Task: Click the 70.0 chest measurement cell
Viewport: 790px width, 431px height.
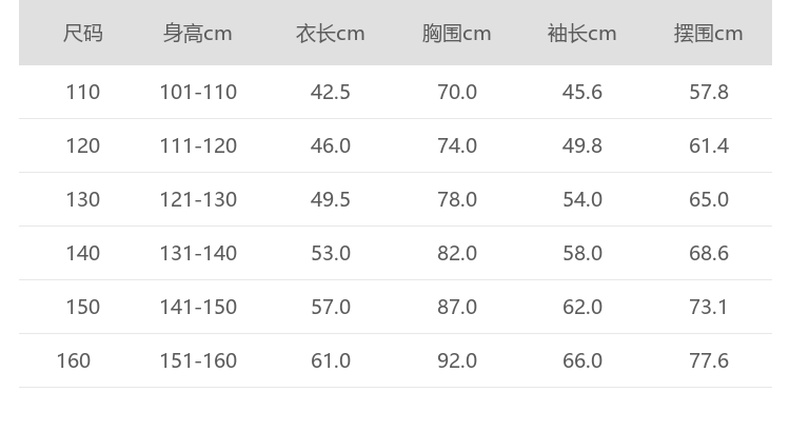Action: coord(457,92)
